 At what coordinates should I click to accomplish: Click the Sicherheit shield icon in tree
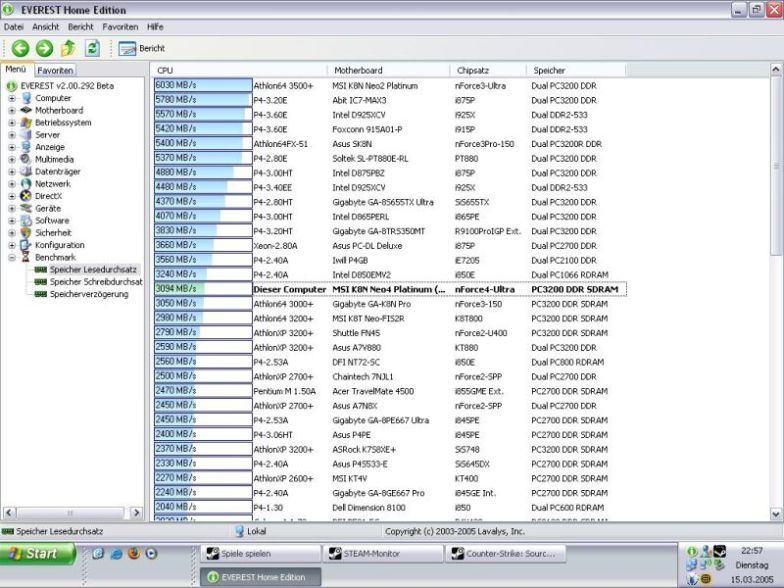click(x=26, y=232)
